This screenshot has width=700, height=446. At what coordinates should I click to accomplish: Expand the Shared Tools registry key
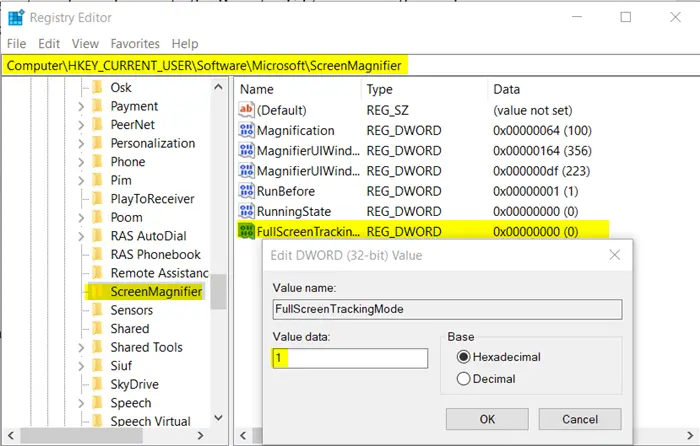point(81,347)
